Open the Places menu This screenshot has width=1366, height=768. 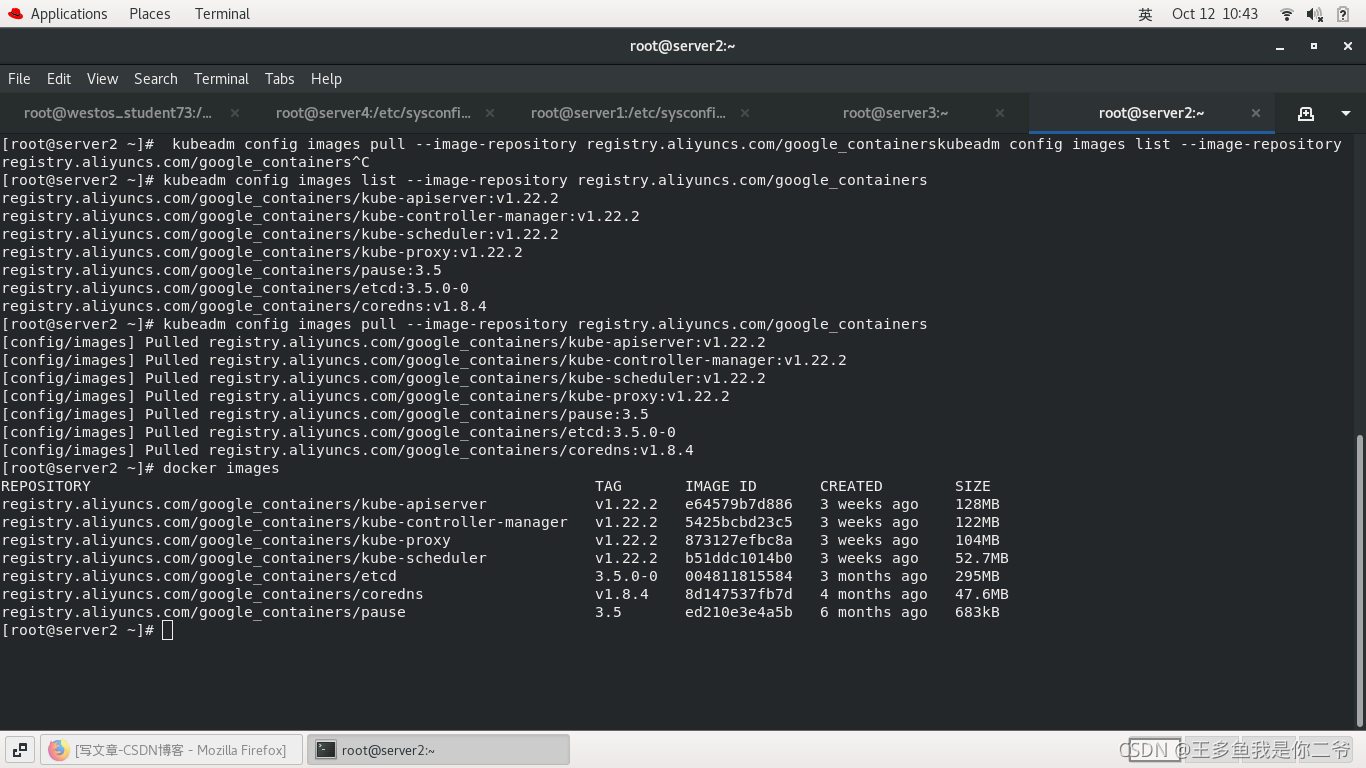click(x=150, y=14)
